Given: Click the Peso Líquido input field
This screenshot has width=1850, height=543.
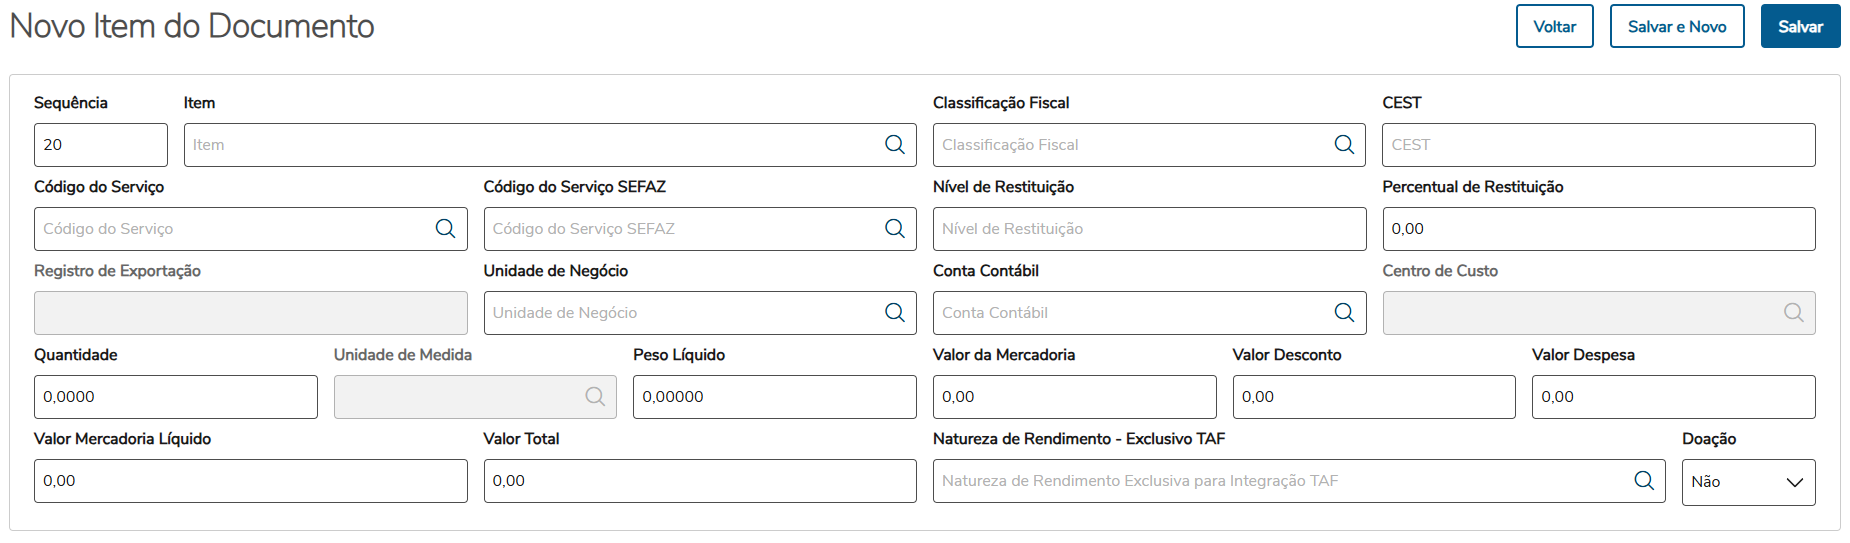Looking at the screenshot, I should click(774, 397).
